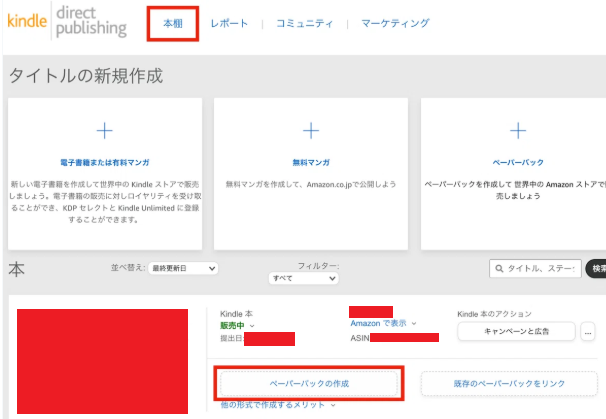
Task: Click the plus icon for 電子書籍または有料マンガ
Action: (104, 130)
